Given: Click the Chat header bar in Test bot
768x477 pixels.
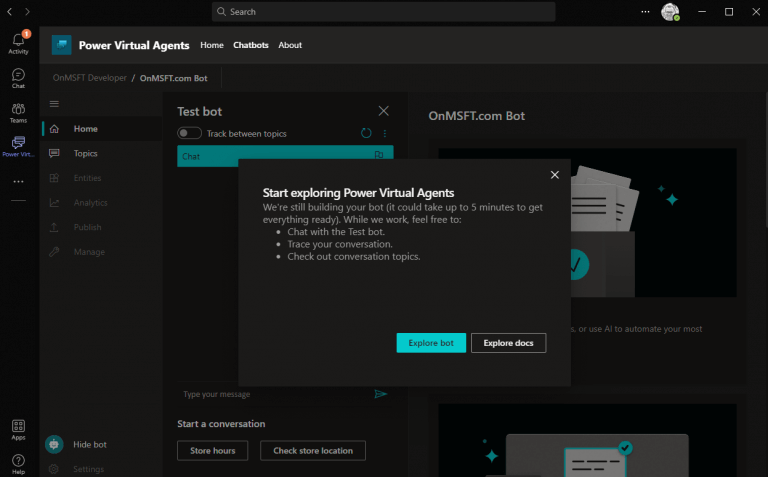Looking at the screenshot, I should point(285,156).
